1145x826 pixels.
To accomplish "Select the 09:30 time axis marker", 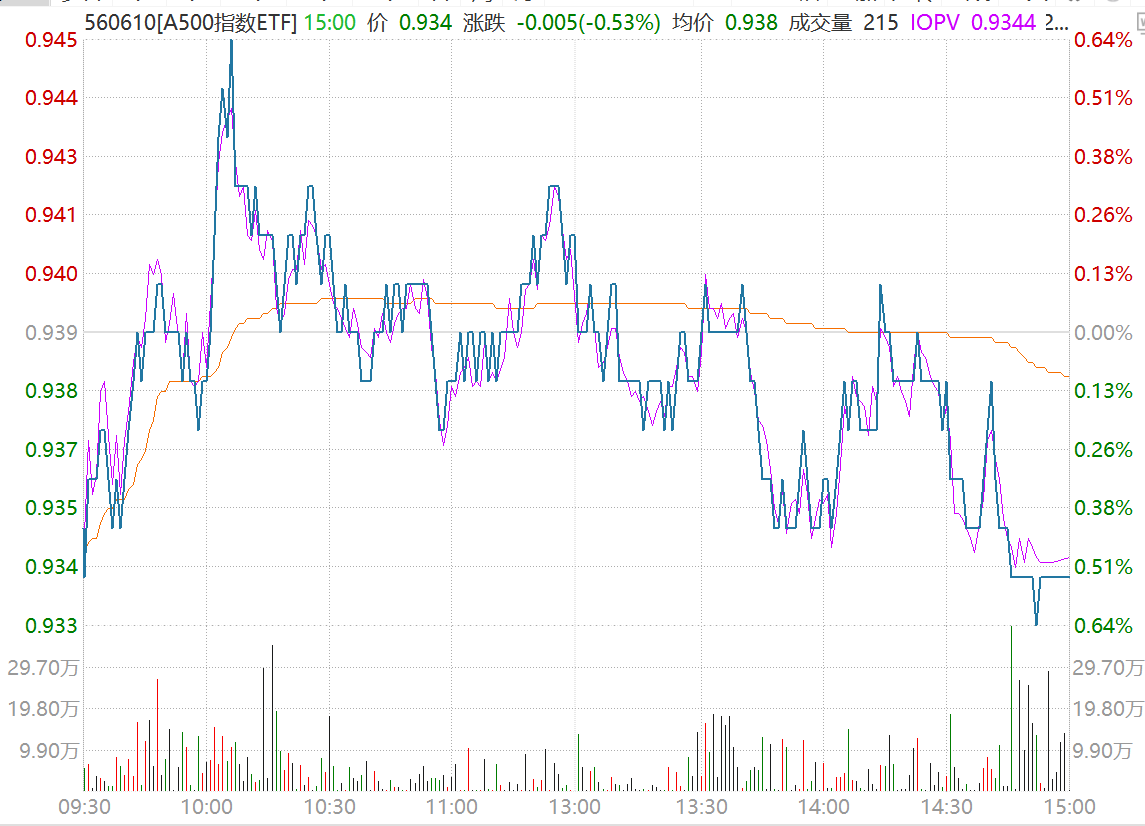I will coord(84,806).
